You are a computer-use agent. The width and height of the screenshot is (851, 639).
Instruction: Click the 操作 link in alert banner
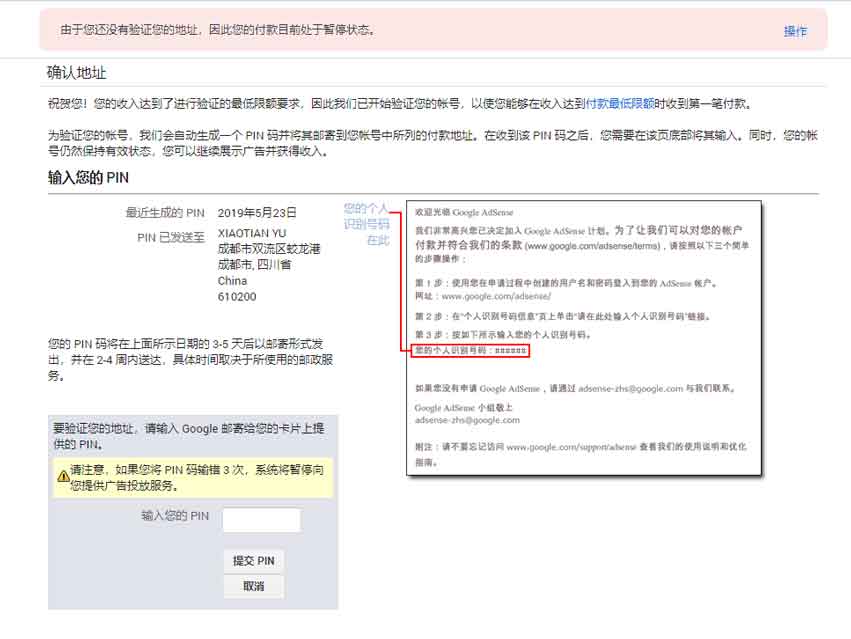[795, 31]
